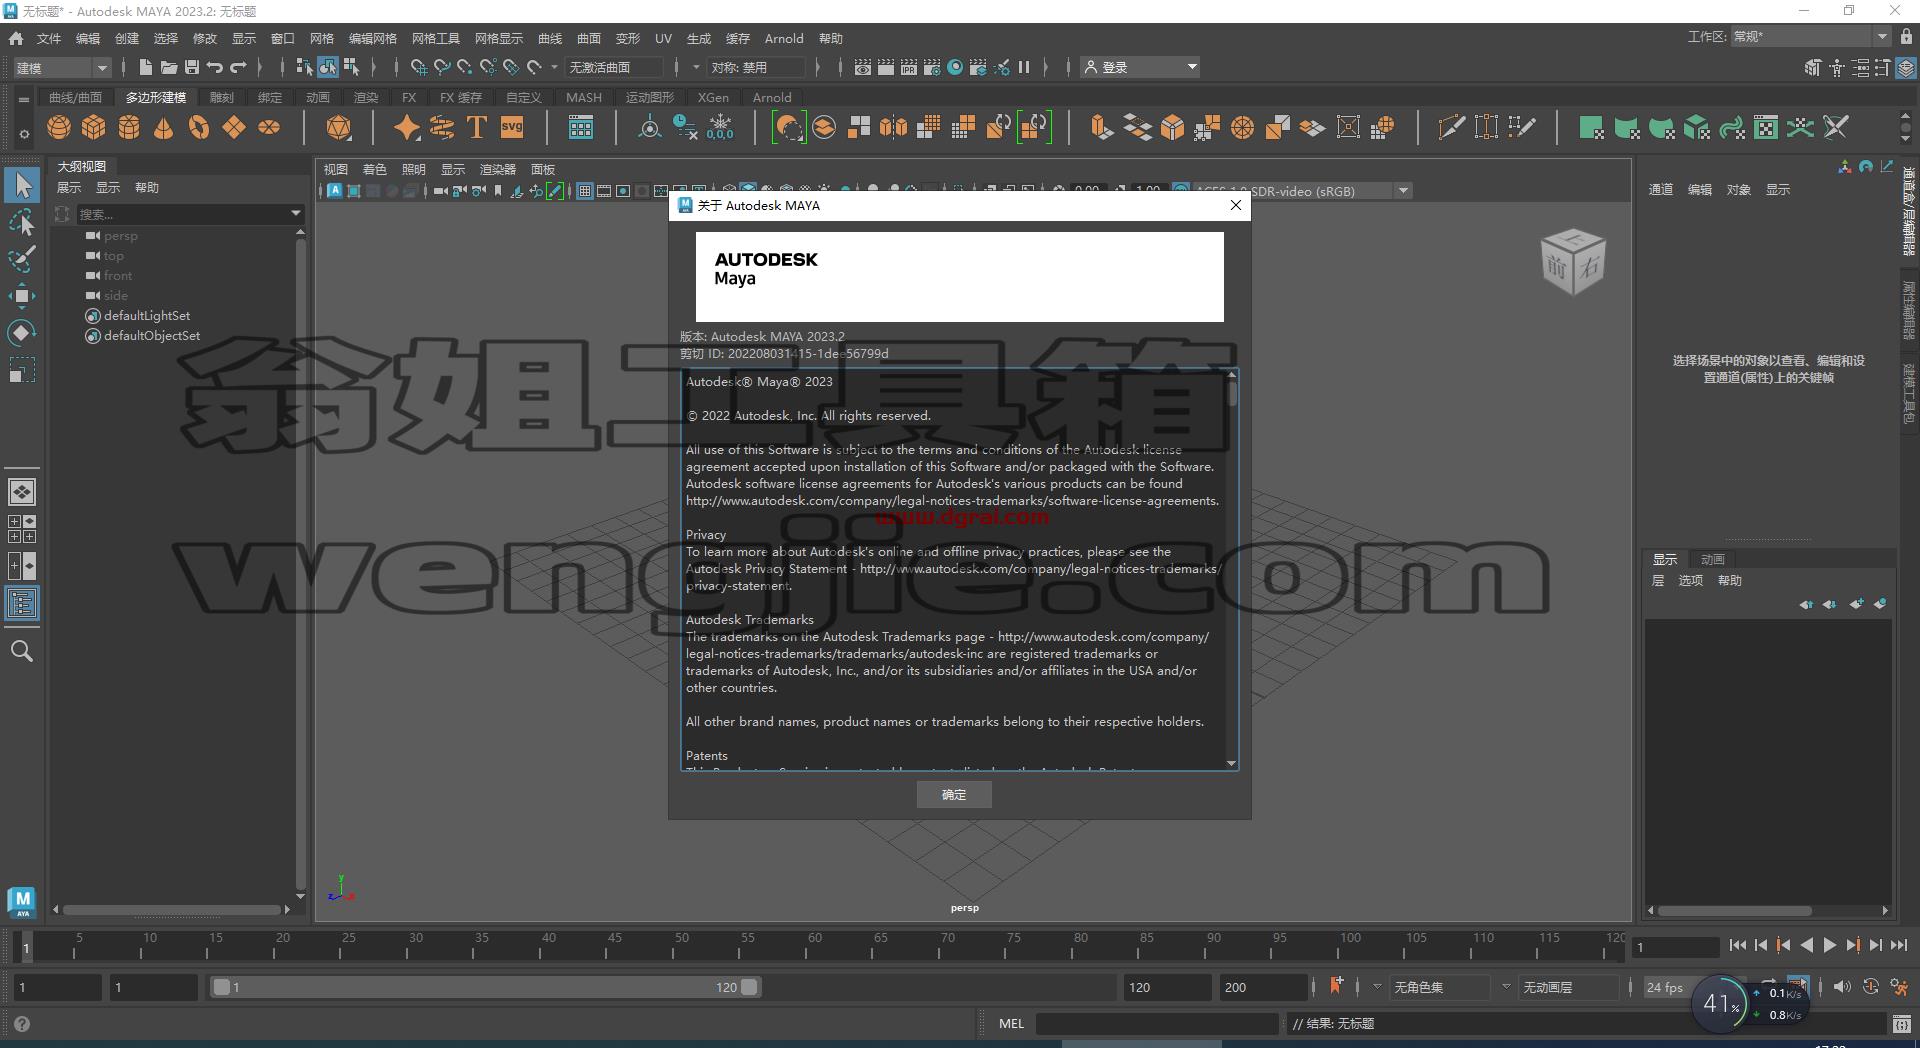Select the polygon sphere shelf icon
Viewport: 1920px width, 1048px height.
(x=59, y=128)
